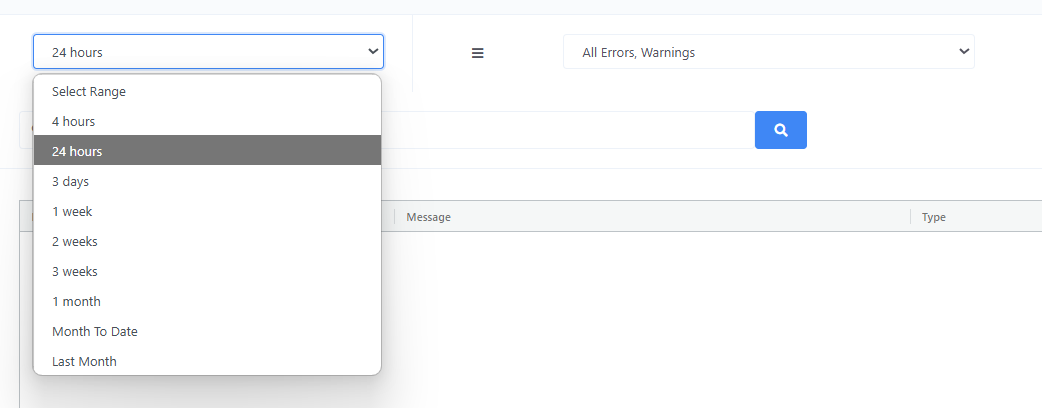Choose the 1 week range option
This screenshot has height=408, width=1042.
coord(207,211)
